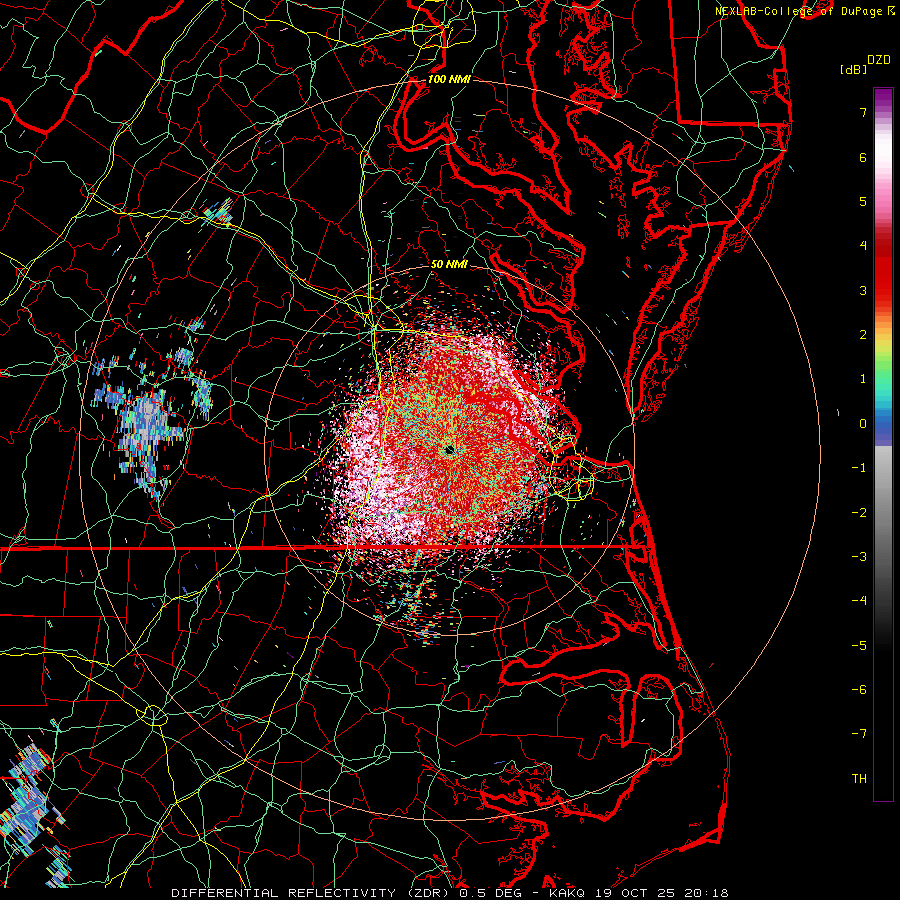Click the [dB] unit label
Screen dimensions: 900x900
853,69
